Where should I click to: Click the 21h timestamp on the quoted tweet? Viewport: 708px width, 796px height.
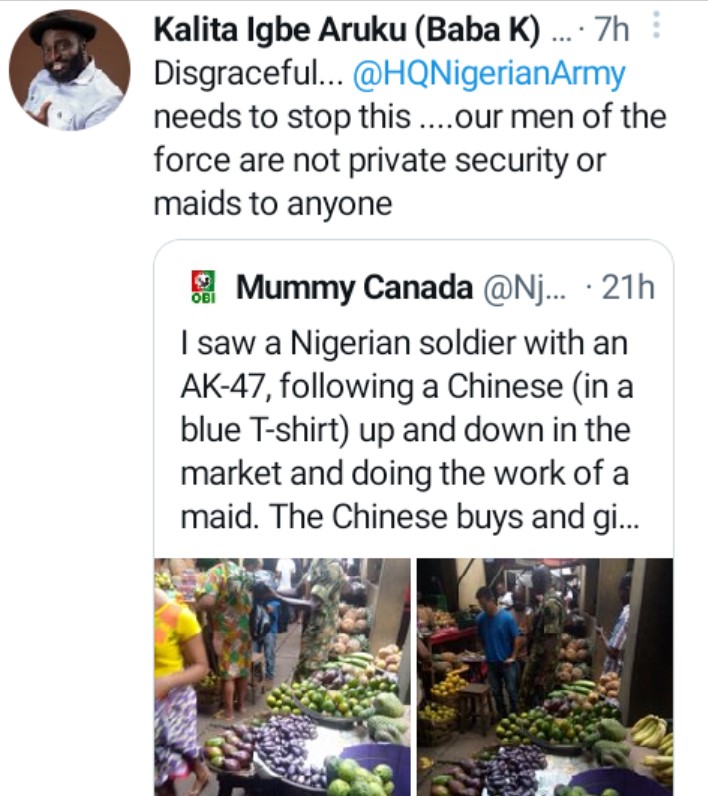click(626, 288)
